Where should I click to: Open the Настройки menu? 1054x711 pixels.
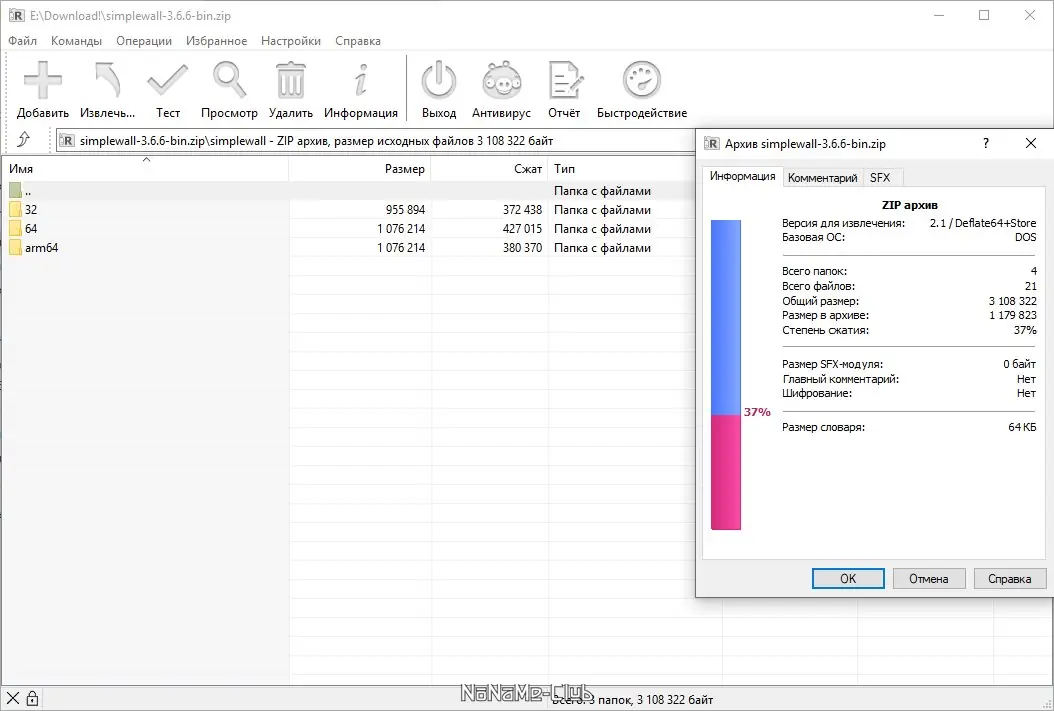(x=291, y=41)
